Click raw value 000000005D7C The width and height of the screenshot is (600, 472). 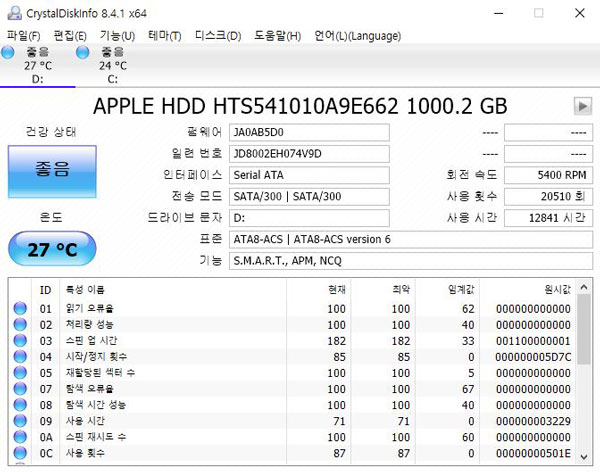pos(533,357)
